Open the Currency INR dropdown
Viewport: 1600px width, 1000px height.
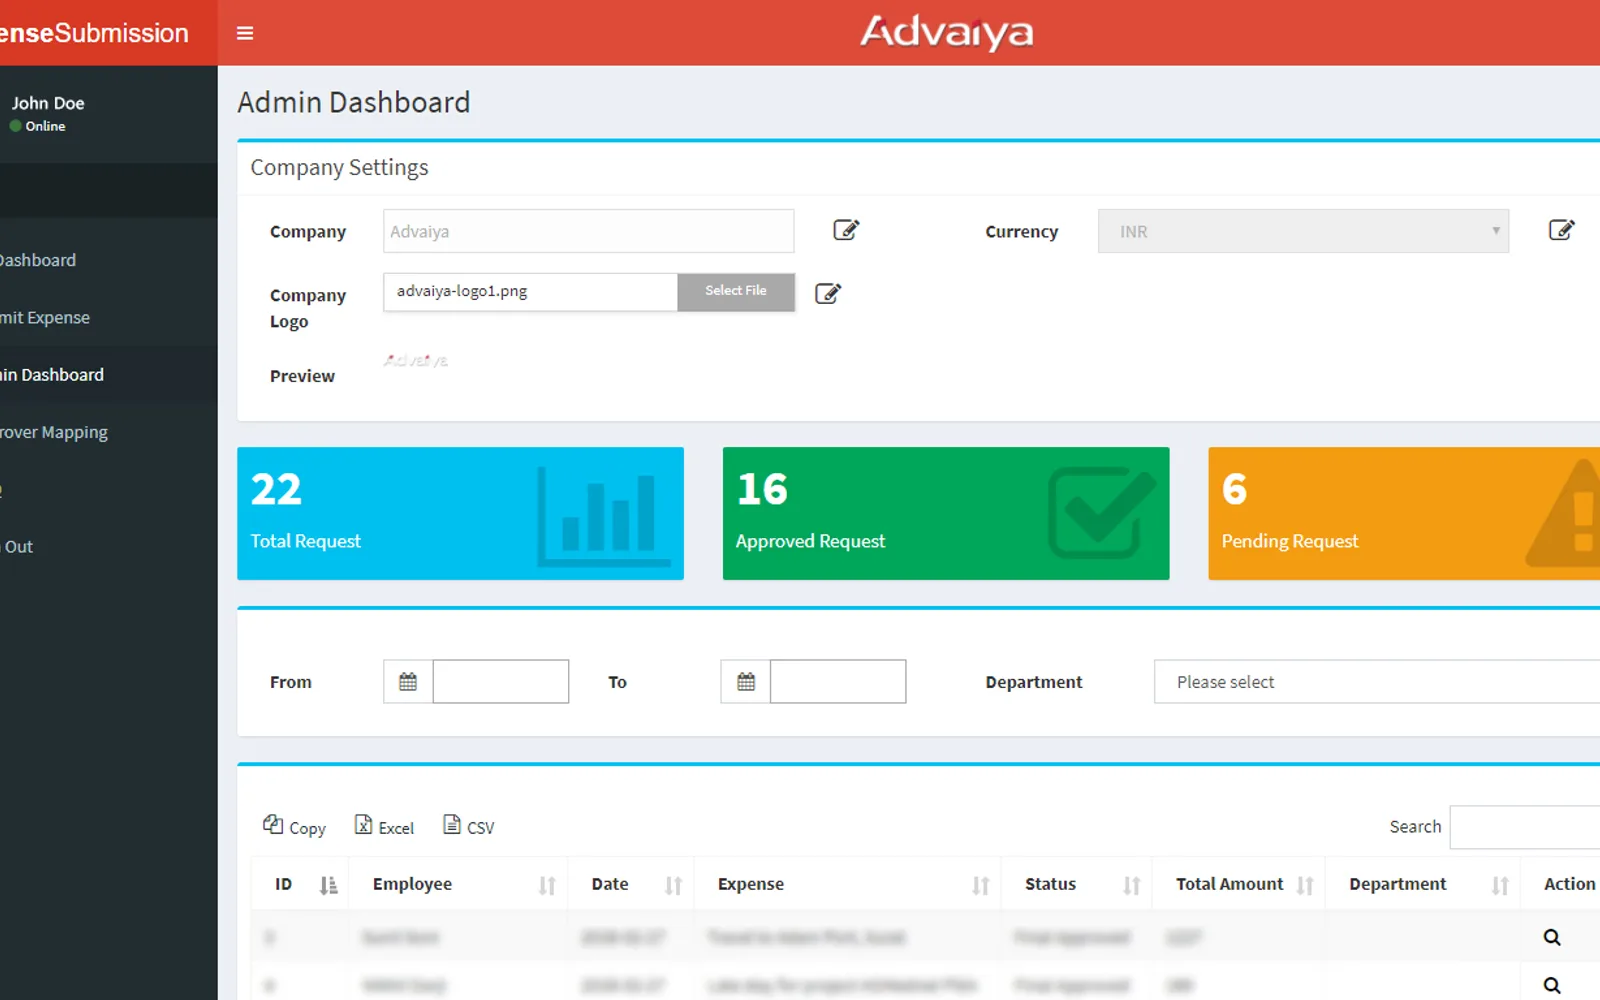tap(1303, 231)
